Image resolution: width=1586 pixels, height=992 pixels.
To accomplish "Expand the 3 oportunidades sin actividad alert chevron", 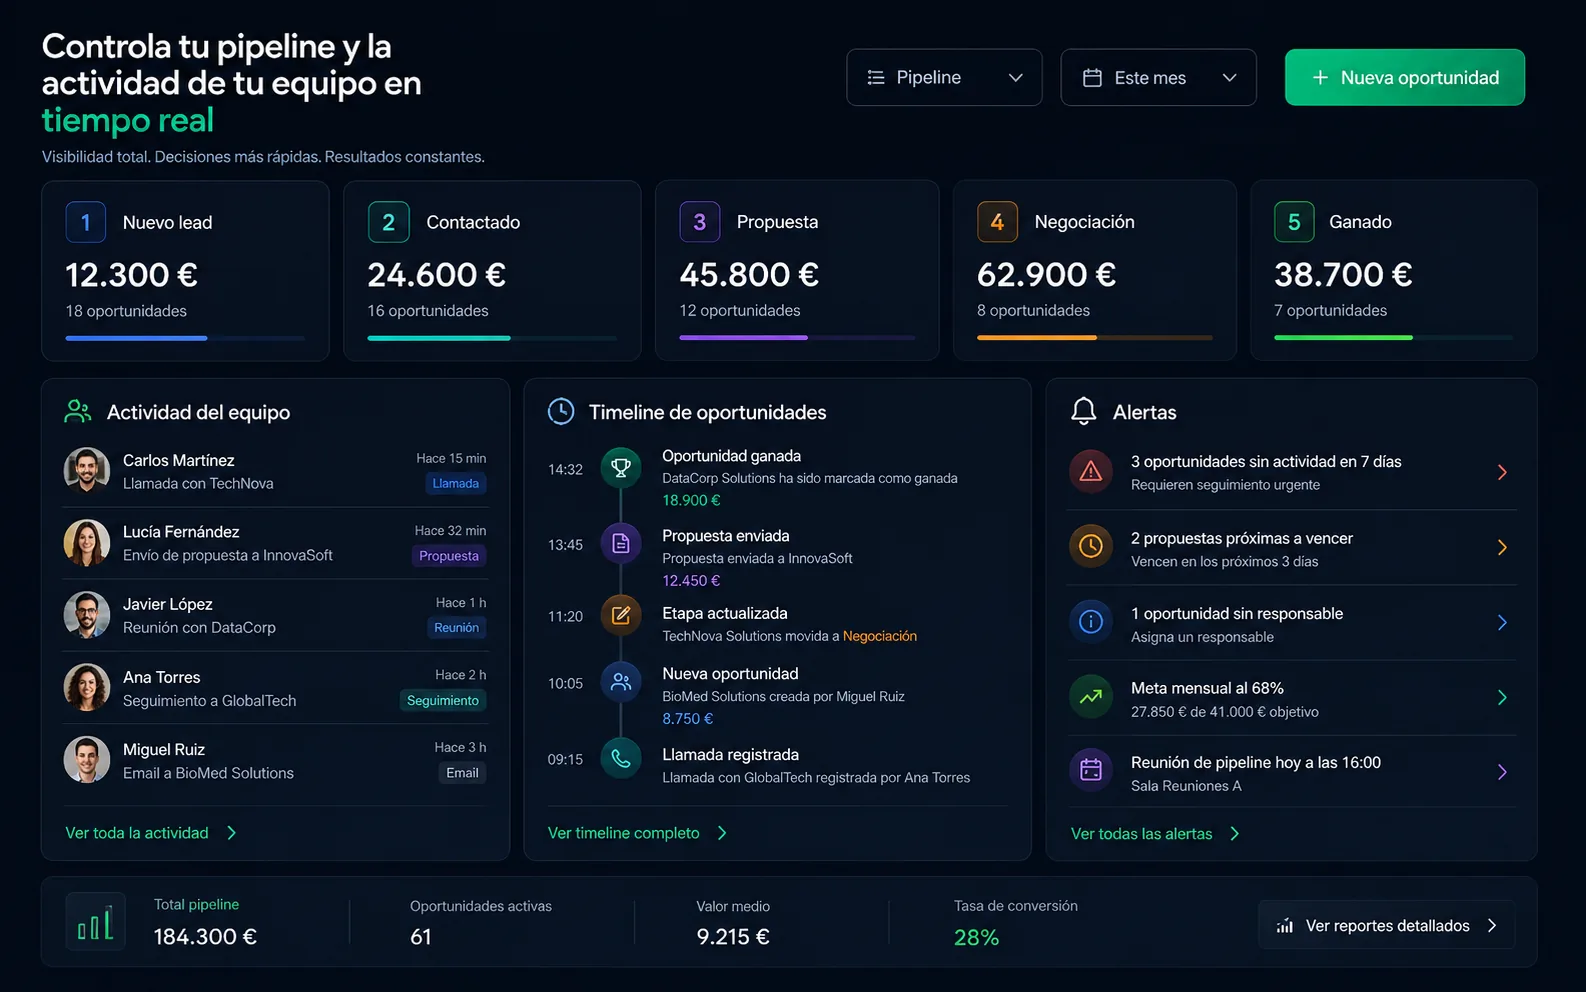I will (x=1502, y=472).
